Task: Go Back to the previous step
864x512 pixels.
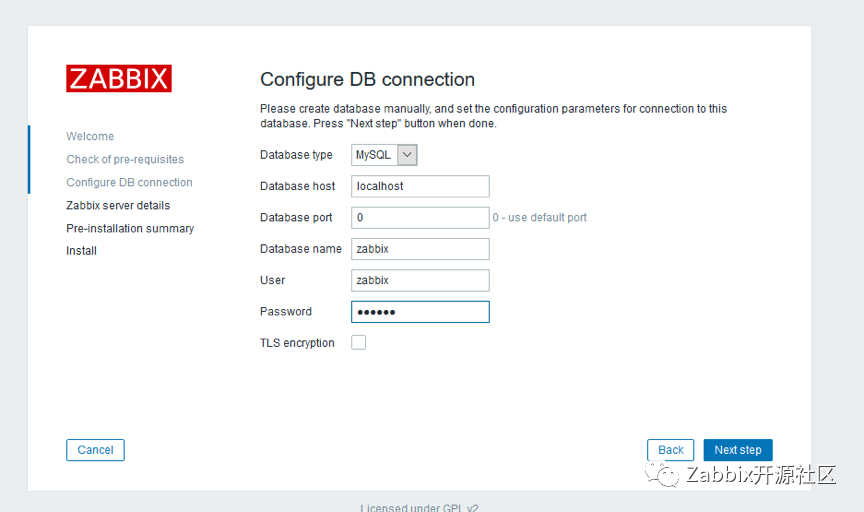Action: pos(671,450)
